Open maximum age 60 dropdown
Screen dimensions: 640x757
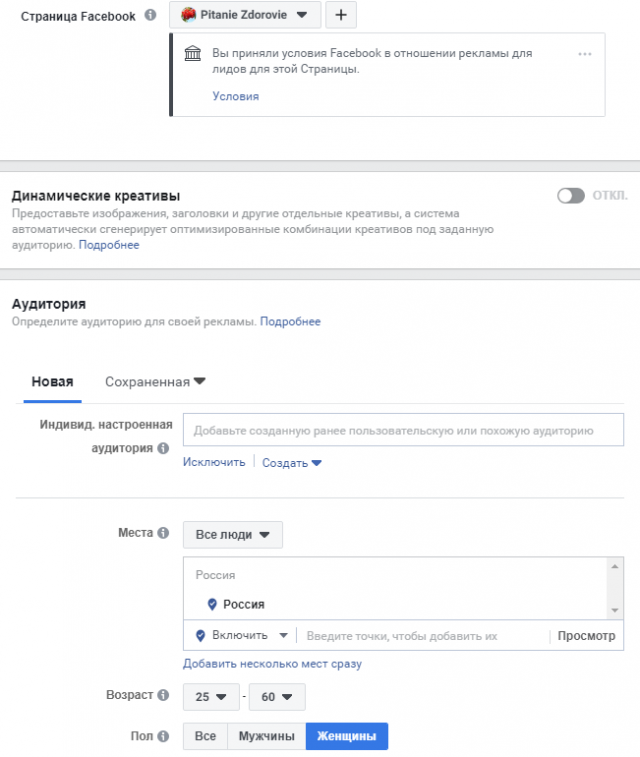click(x=277, y=697)
